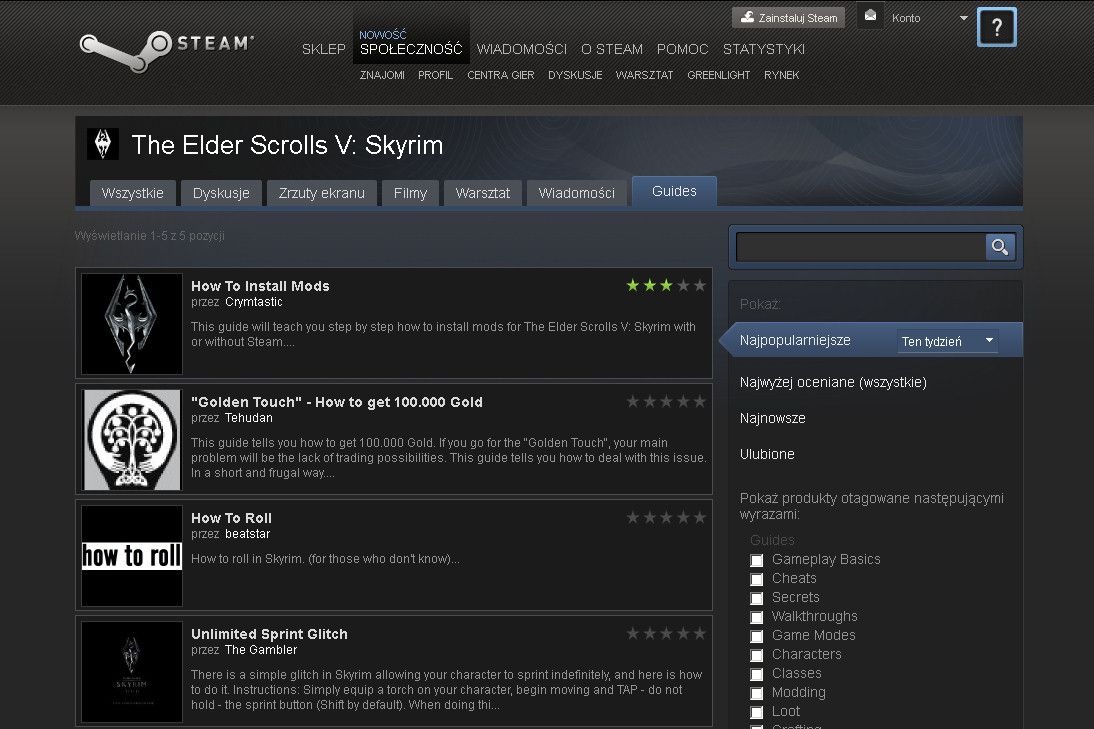Click Zainstaluj Steam button

(788, 17)
